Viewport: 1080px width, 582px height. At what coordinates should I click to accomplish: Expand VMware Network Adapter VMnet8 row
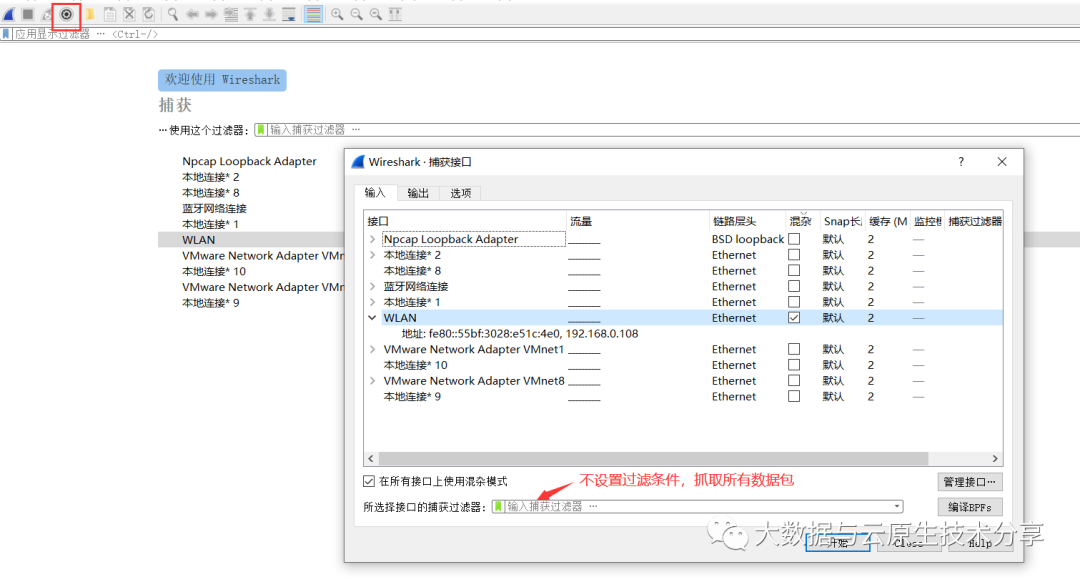tap(373, 380)
